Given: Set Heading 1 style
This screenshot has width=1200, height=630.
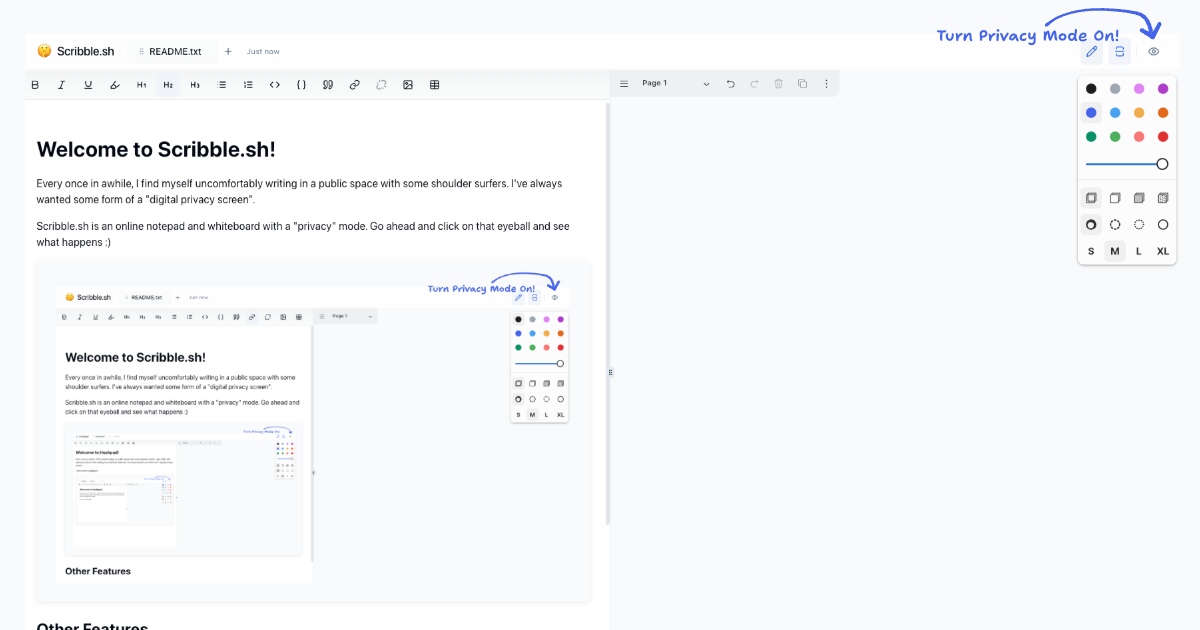Looking at the screenshot, I should (141, 85).
